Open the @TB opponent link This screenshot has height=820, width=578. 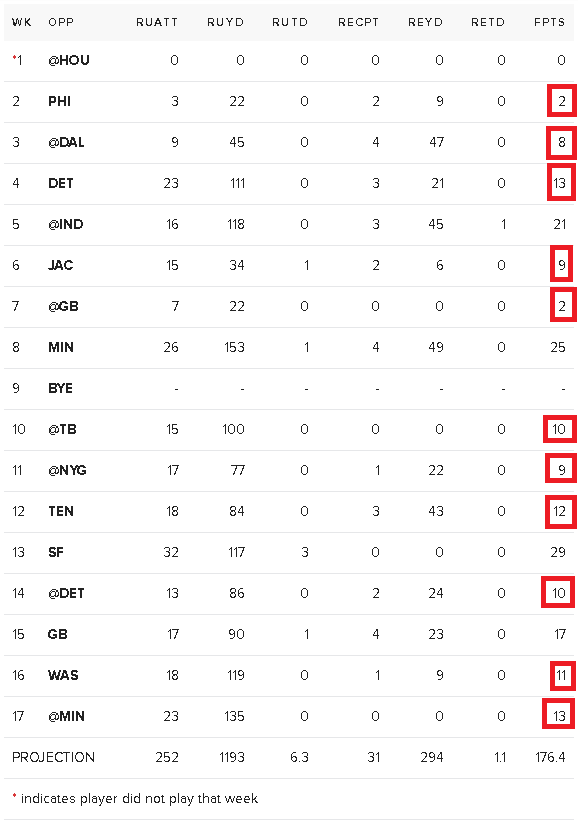coord(62,429)
